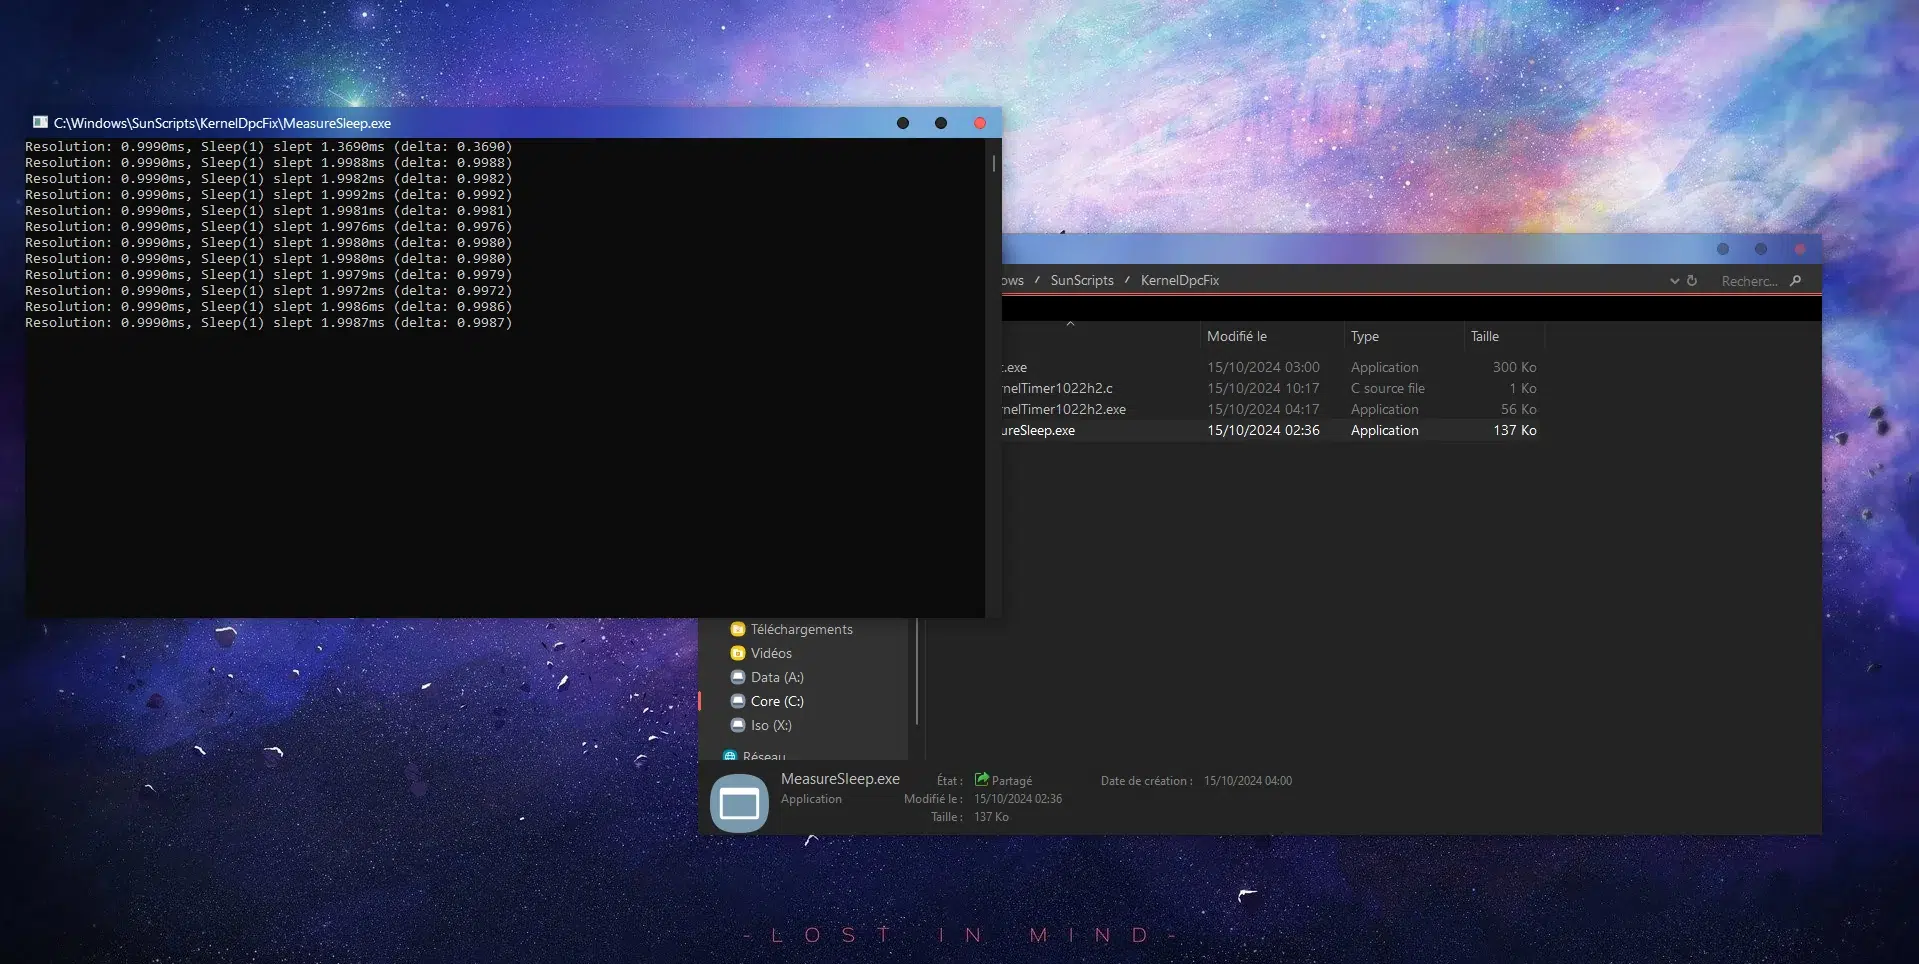Click the search magnifier icon

pos(1797,281)
